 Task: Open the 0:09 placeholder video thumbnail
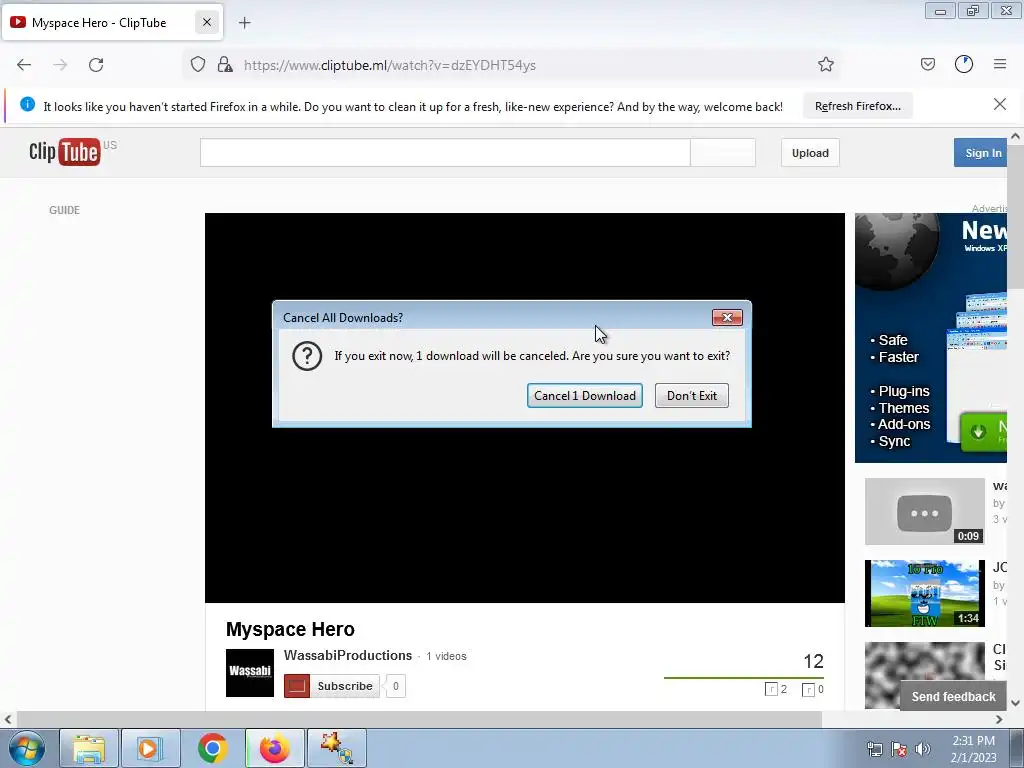[x=925, y=511]
